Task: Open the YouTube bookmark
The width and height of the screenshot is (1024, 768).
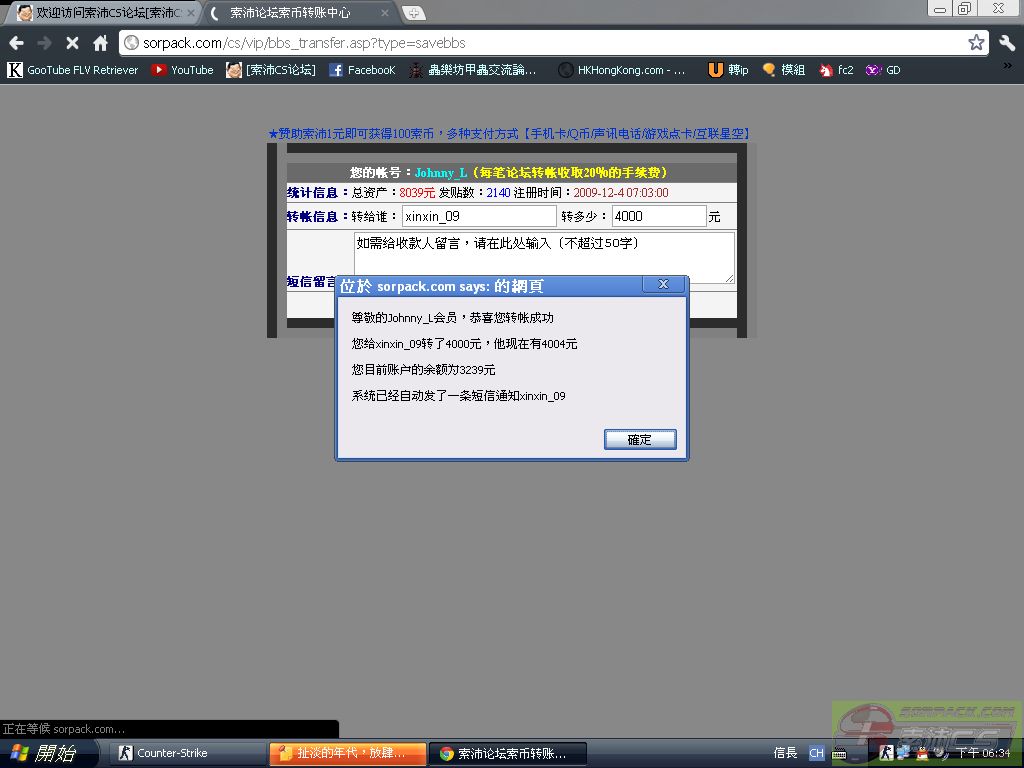Action: click(x=182, y=70)
